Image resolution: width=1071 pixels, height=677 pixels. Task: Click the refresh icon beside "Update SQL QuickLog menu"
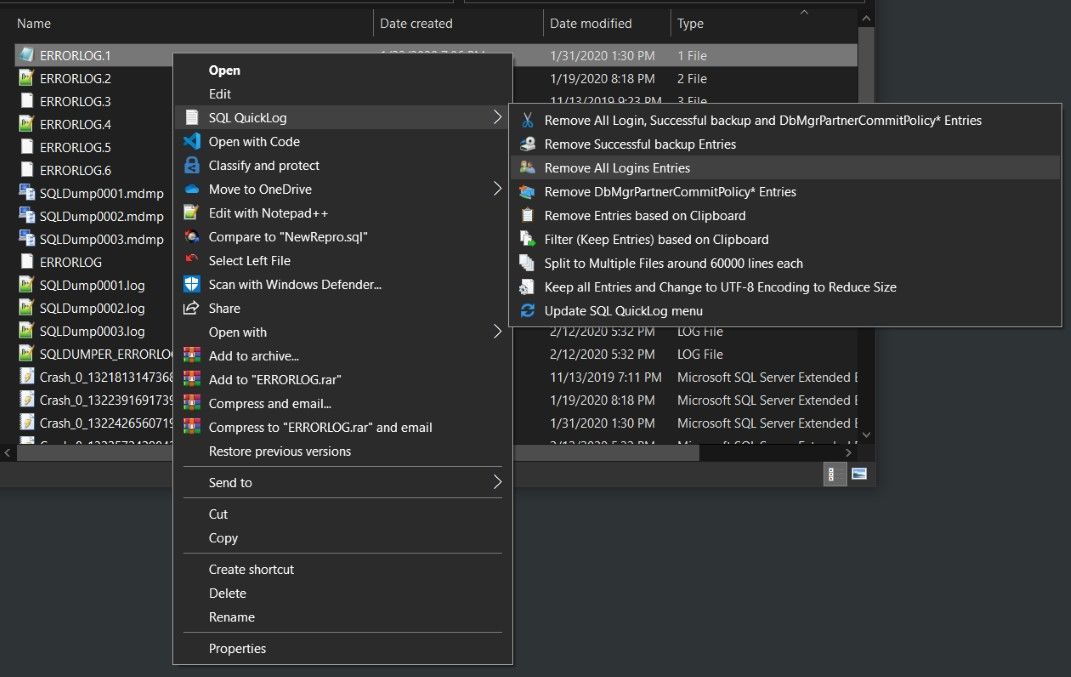coord(527,310)
